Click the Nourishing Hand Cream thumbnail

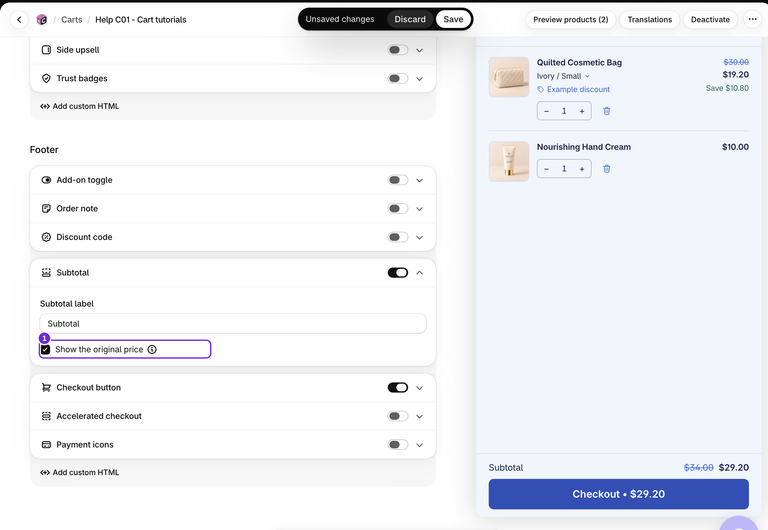509,162
